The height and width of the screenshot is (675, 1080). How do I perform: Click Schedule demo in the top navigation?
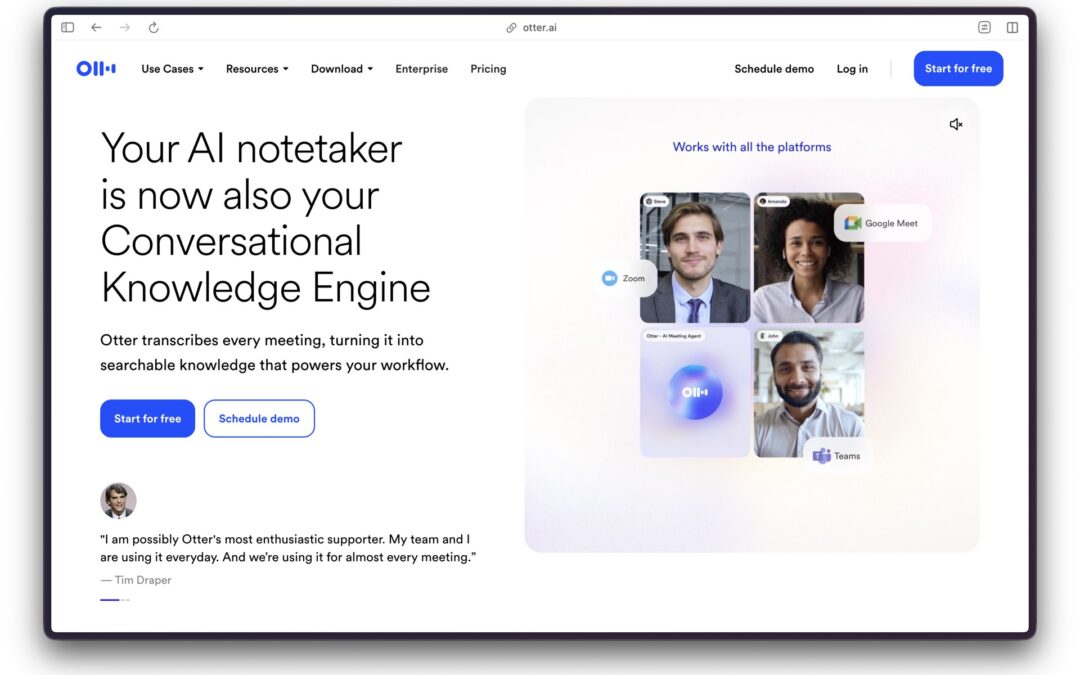coord(774,69)
